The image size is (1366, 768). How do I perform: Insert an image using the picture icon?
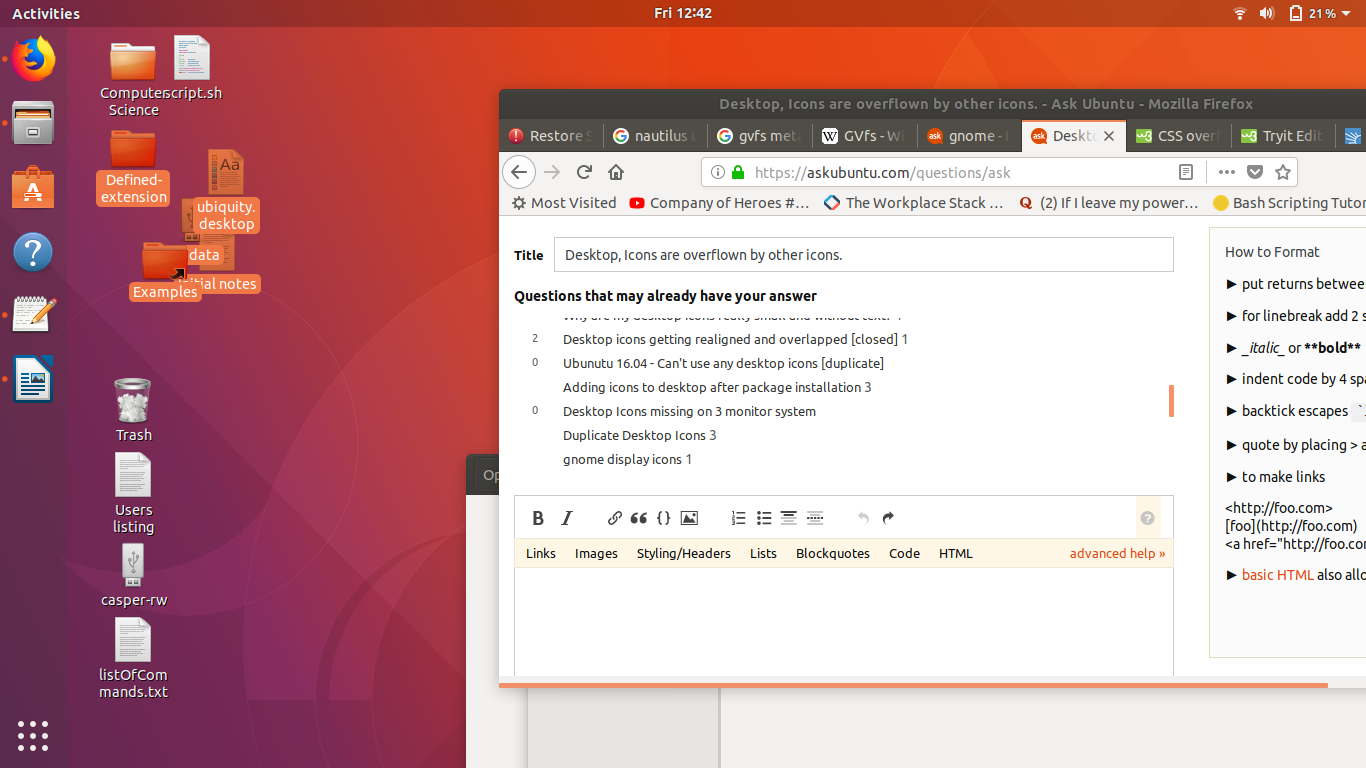(x=689, y=518)
